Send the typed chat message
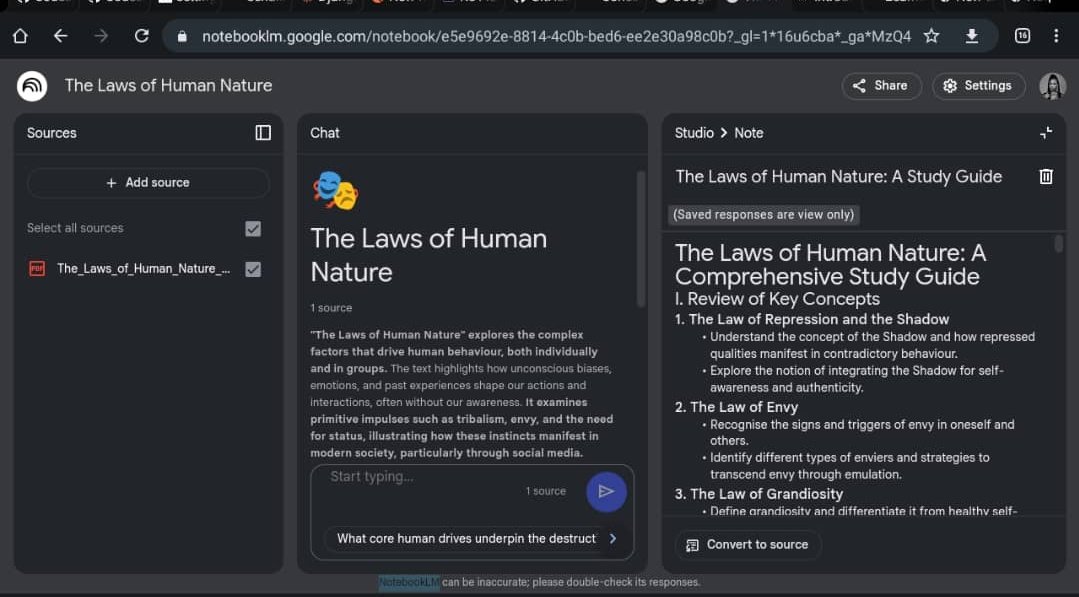 pyautogui.click(x=606, y=491)
